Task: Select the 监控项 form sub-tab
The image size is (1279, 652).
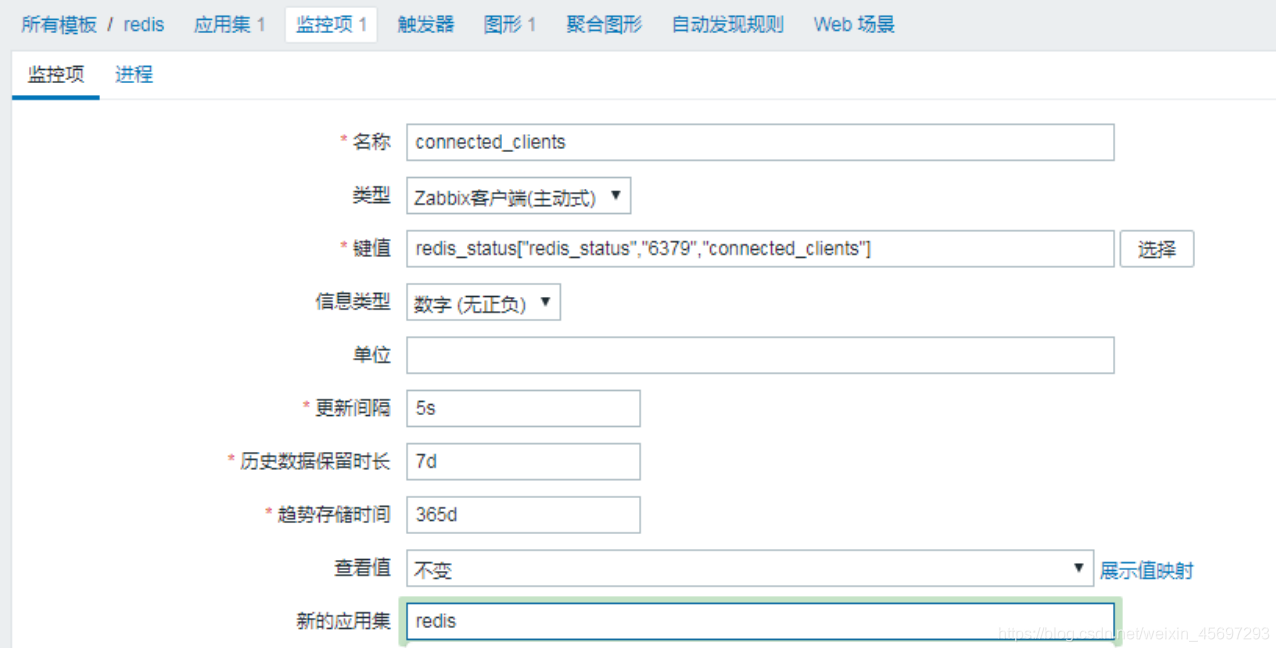Action: [x=56, y=75]
